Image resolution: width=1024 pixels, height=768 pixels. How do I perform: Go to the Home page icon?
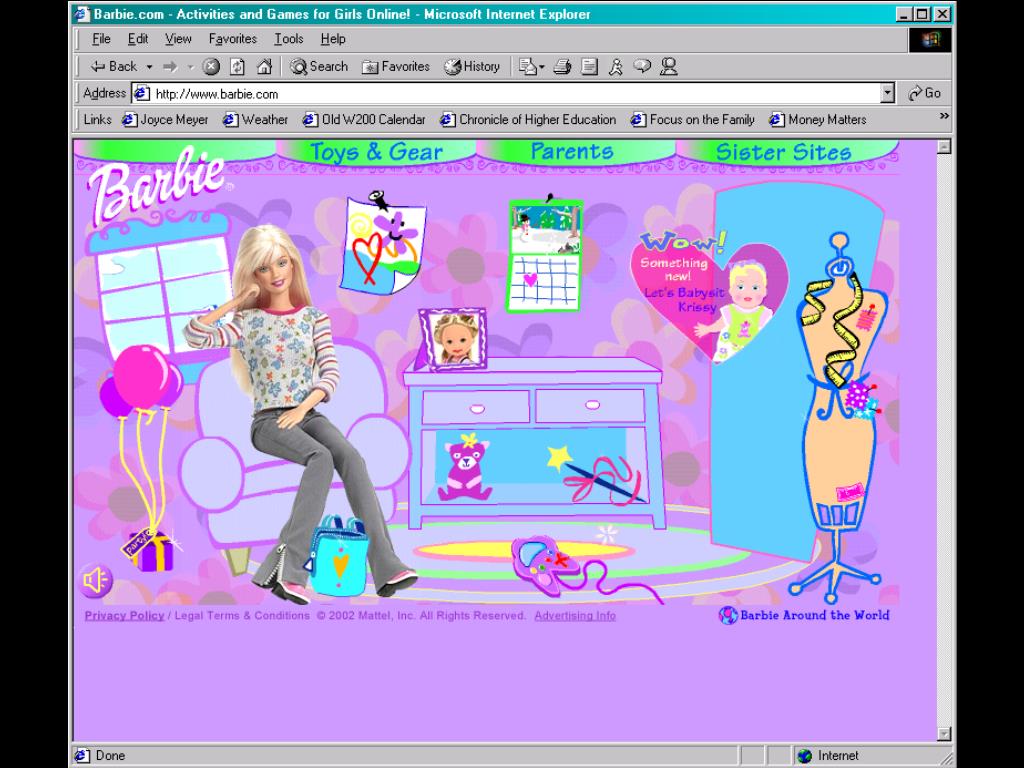point(264,66)
